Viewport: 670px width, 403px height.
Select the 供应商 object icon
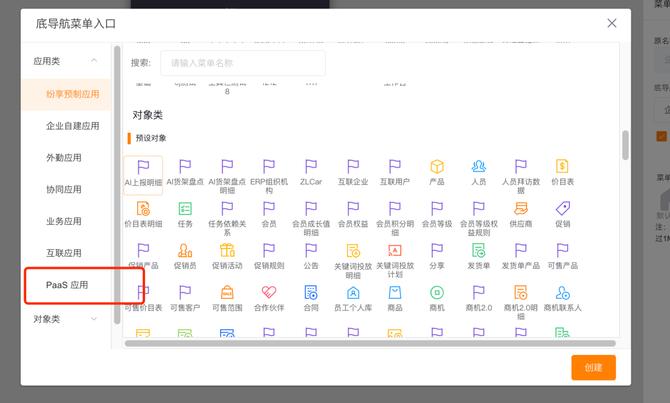(x=520, y=209)
